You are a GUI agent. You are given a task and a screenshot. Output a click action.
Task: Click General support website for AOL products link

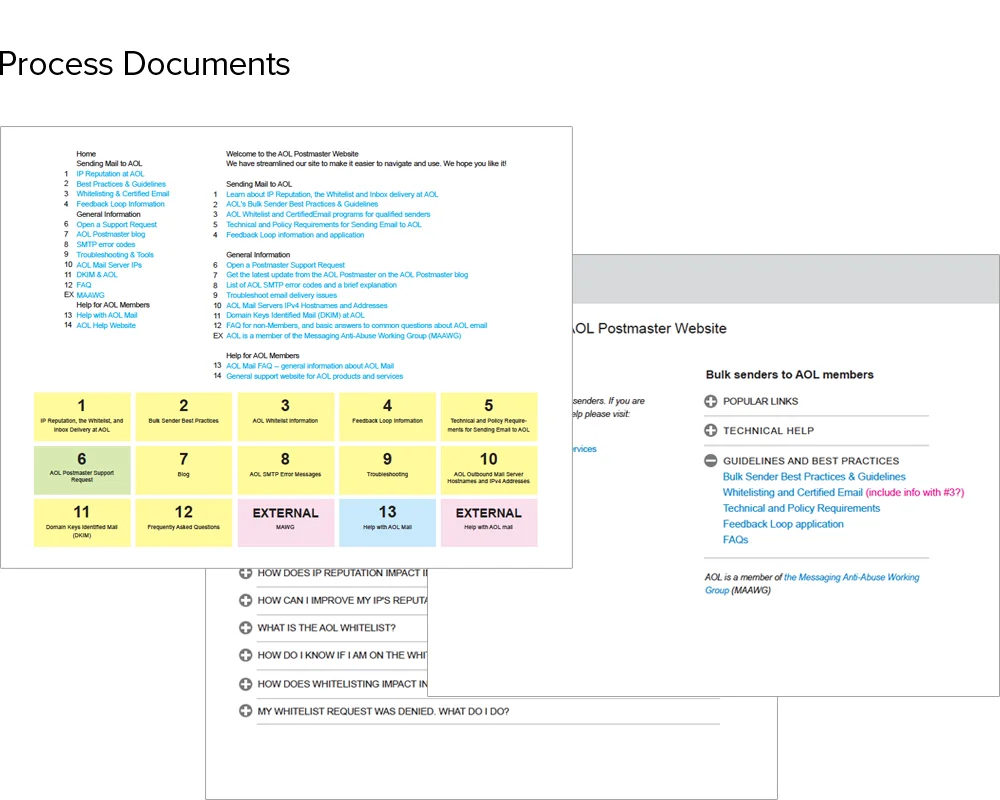coord(314,376)
